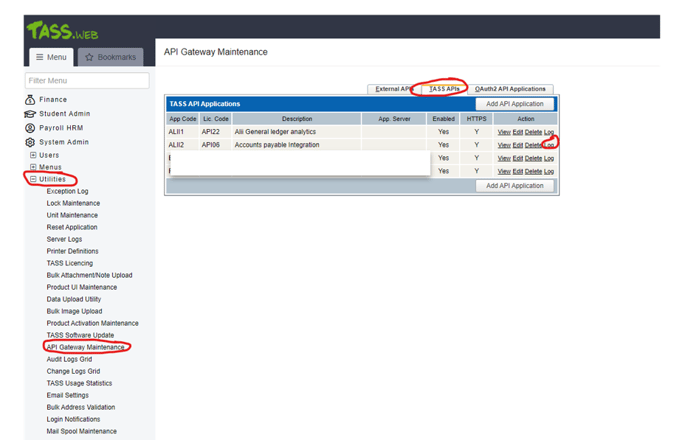Open Printer Definitions menu item

tap(72, 251)
